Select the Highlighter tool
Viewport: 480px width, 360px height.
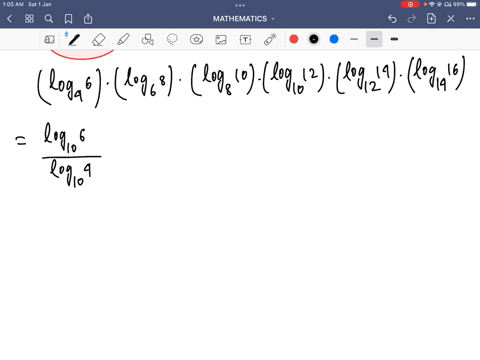point(123,39)
